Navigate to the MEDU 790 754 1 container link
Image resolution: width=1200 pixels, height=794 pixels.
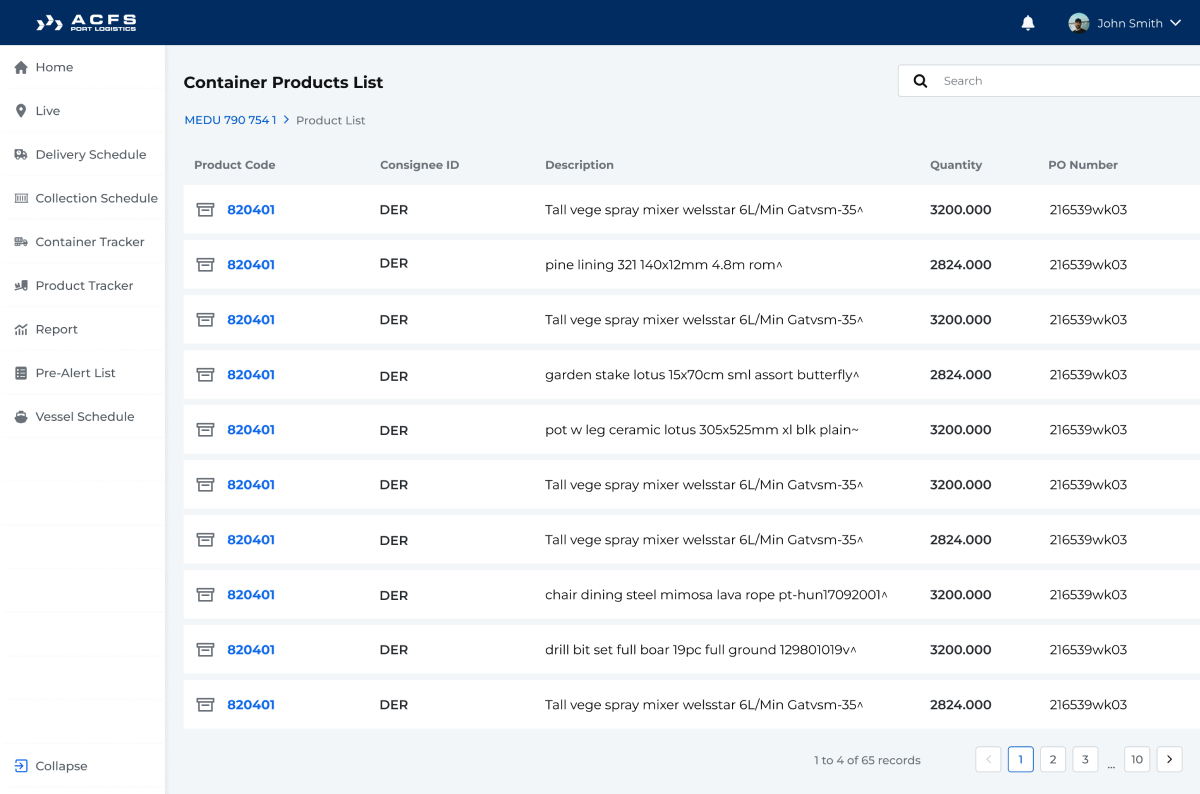pyautogui.click(x=230, y=119)
